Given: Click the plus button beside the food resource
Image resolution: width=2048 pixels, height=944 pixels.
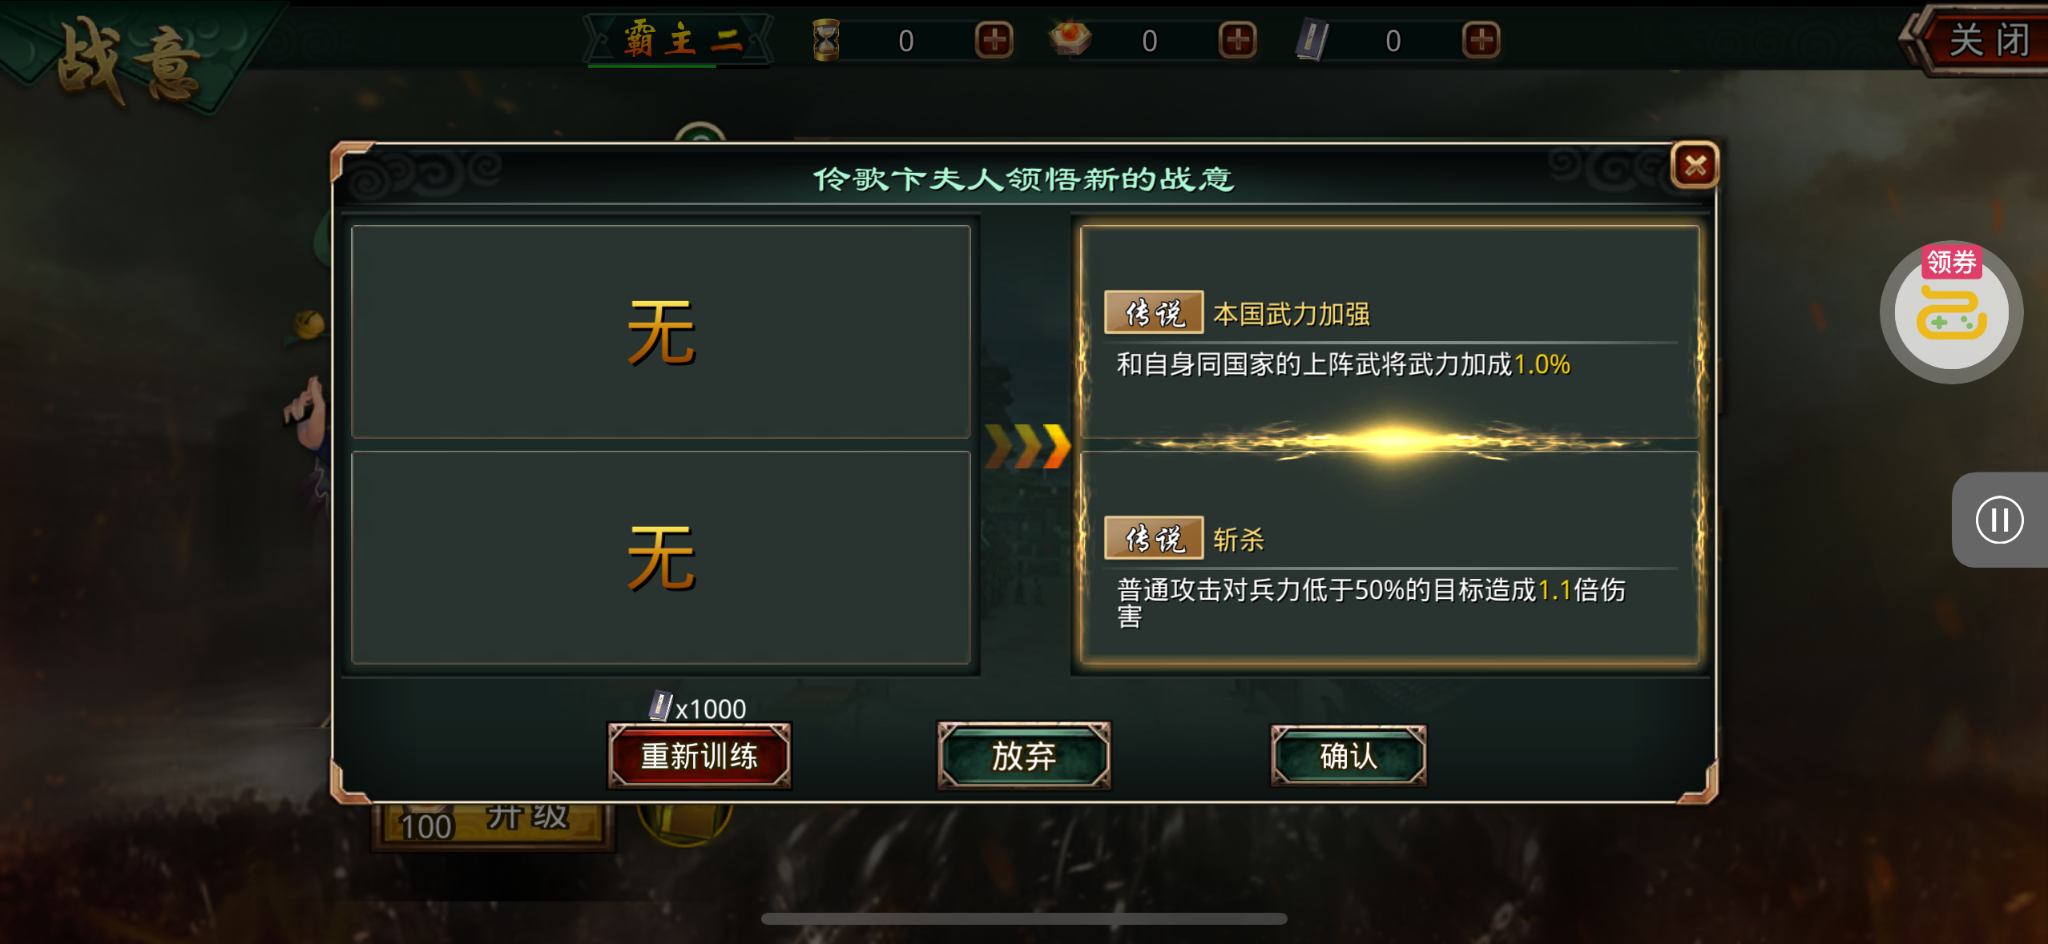Looking at the screenshot, I should coord(1237,41).
